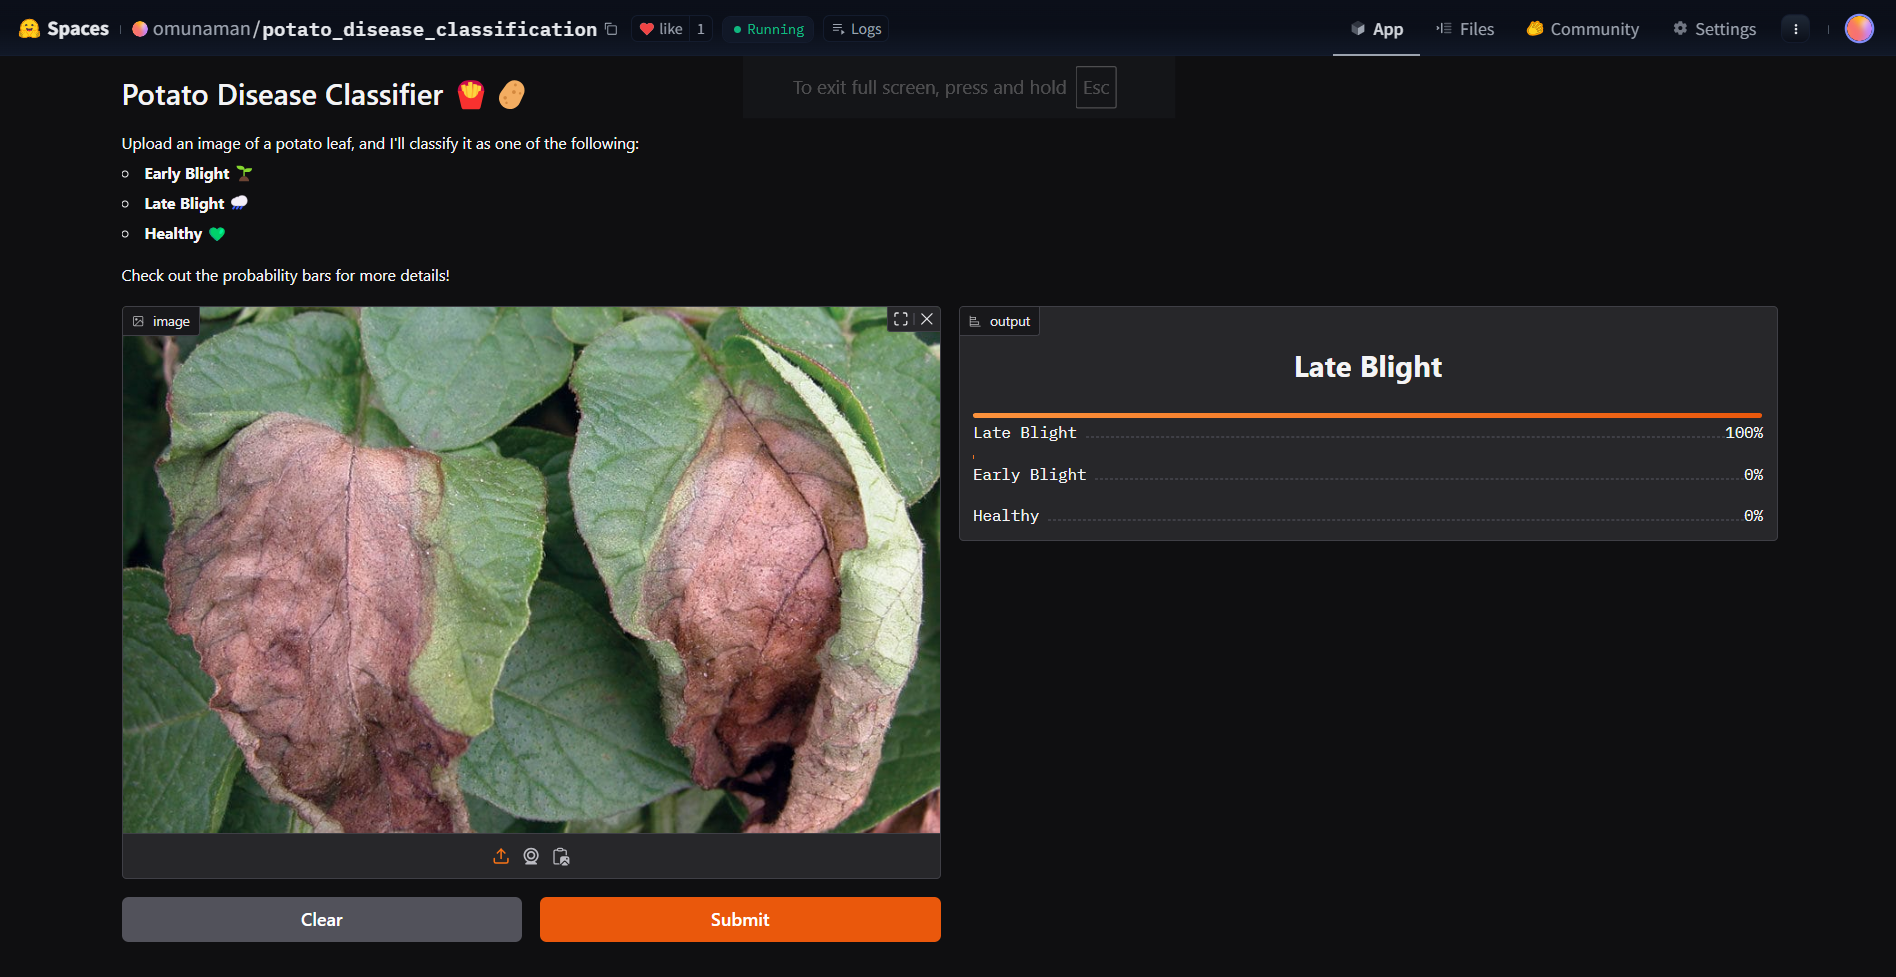Open the three-dot more options menu
1896x977 pixels.
1795,29
